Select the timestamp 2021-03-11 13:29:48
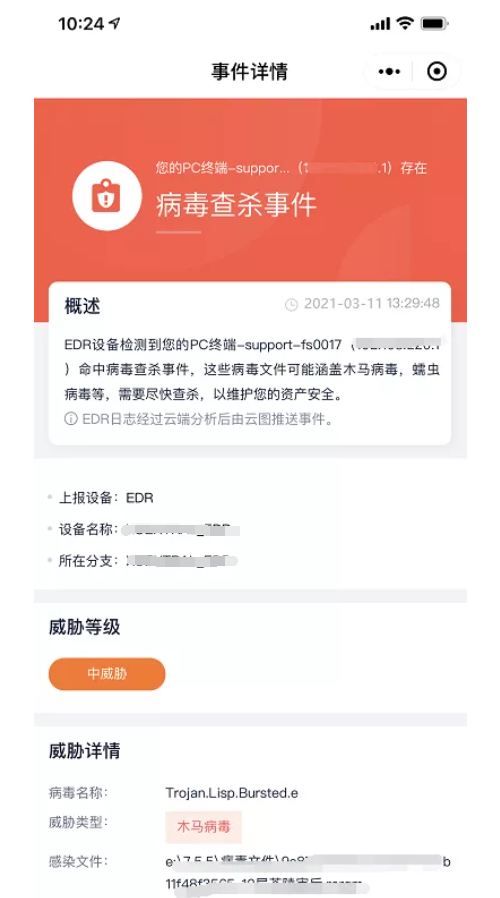 tap(372, 304)
